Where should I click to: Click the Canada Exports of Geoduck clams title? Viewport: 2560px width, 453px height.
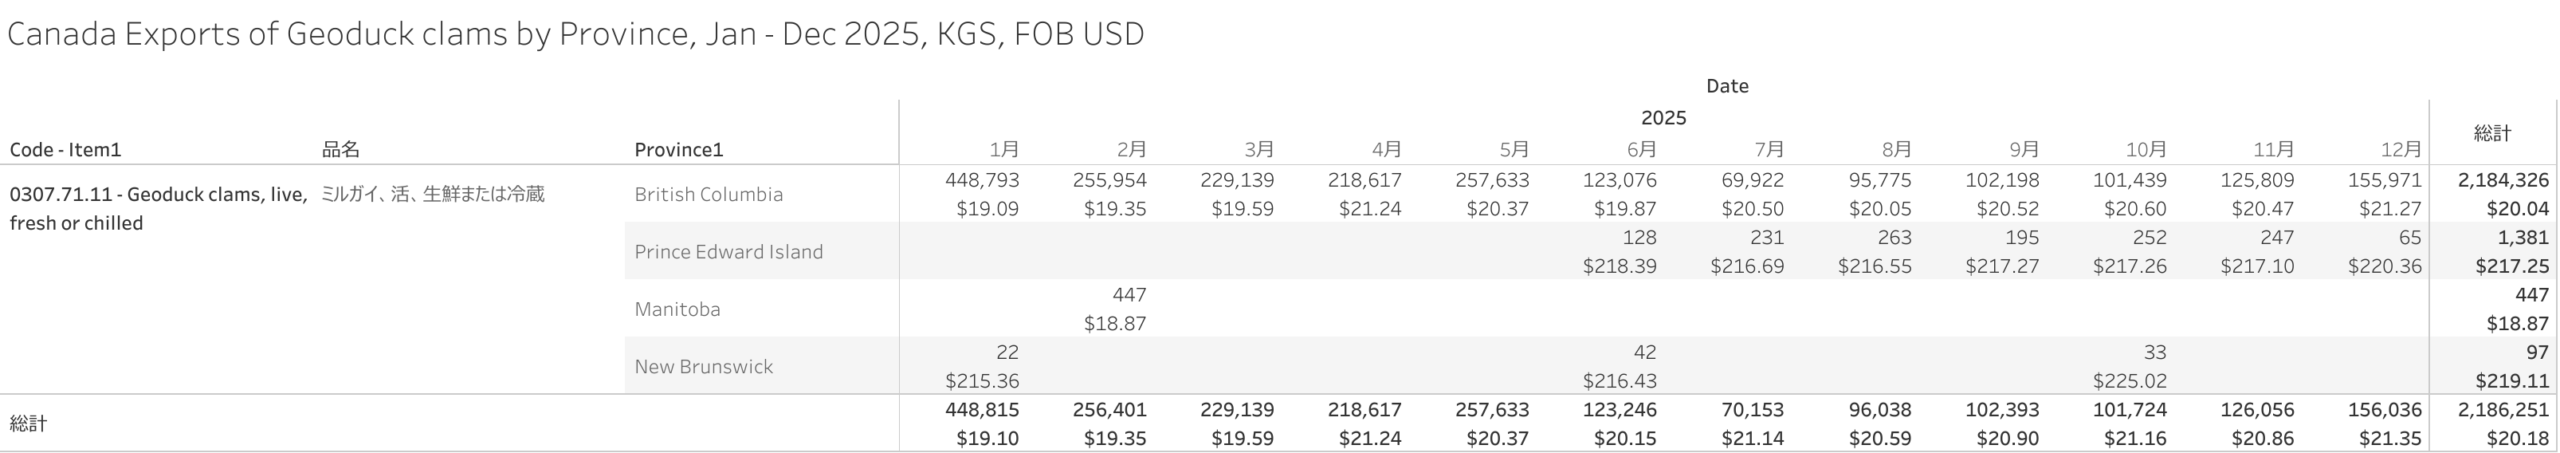[575, 35]
